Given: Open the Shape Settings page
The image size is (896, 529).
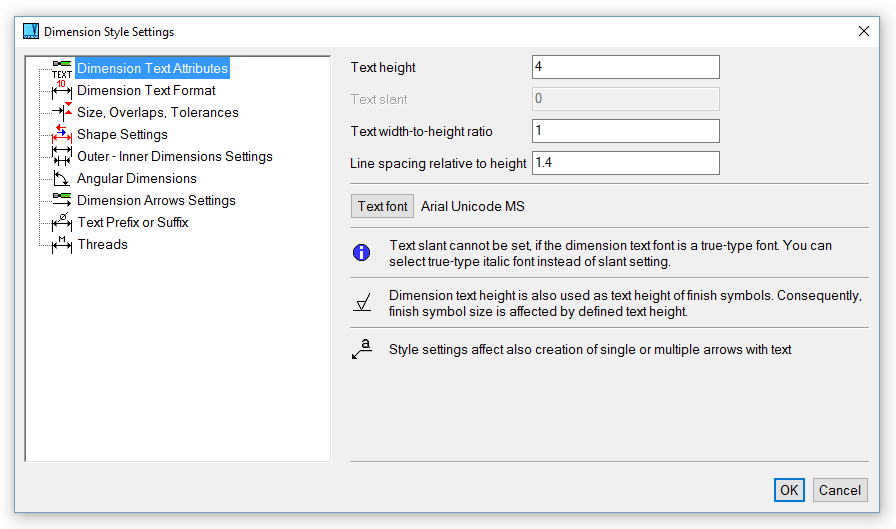Looking at the screenshot, I should 122,135.
